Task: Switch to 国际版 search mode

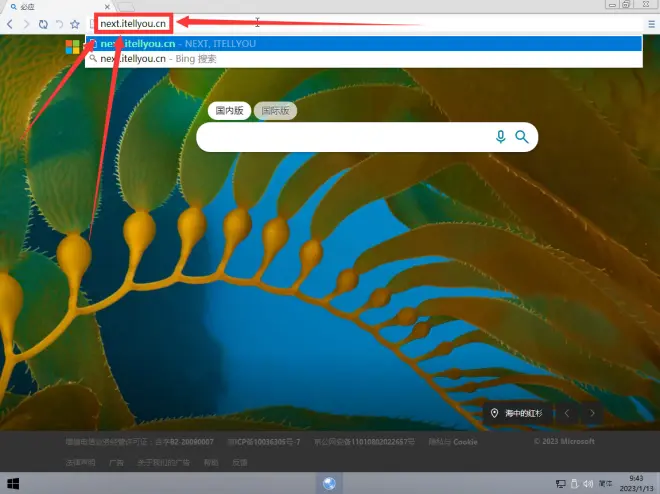Action: (275, 111)
